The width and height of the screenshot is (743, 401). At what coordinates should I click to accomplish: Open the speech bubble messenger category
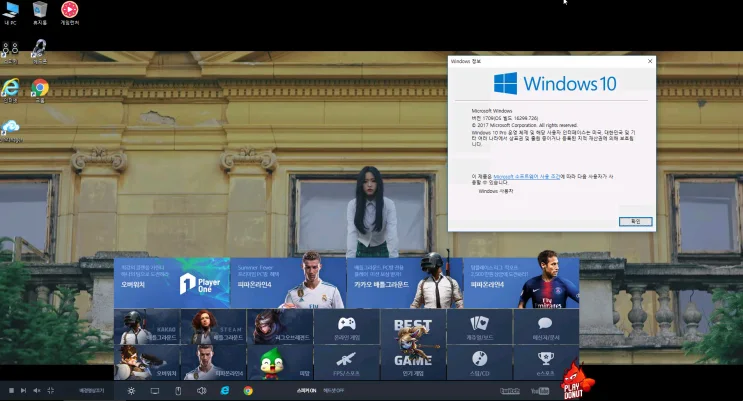point(546,327)
